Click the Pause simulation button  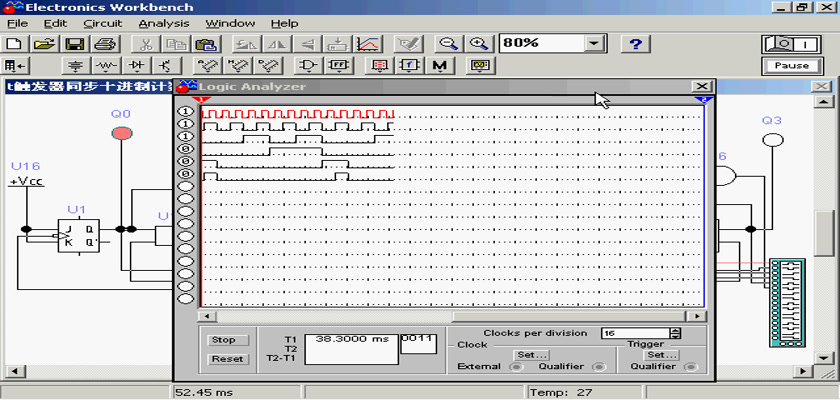click(791, 66)
